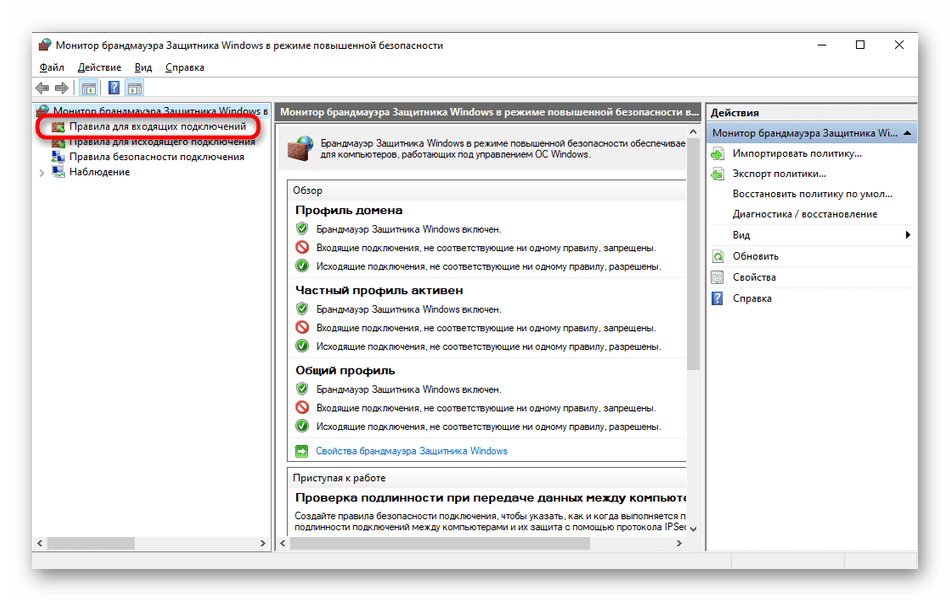This screenshot has height=601, width=950.
Task: Open the Справка menu in menu bar
Action: pyautogui.click(x=184, y=67)
